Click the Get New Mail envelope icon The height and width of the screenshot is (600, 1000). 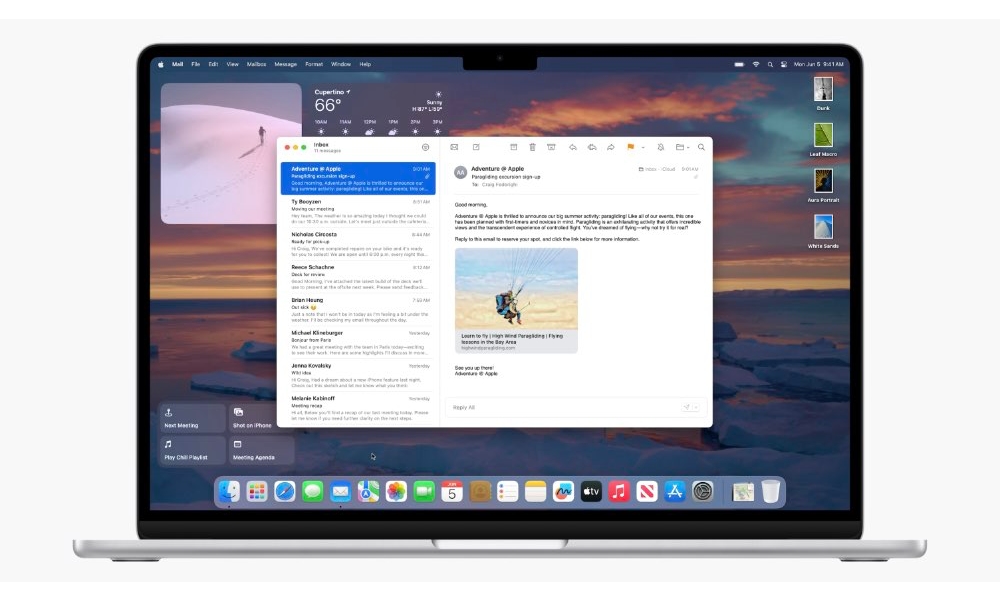point(454,147)
